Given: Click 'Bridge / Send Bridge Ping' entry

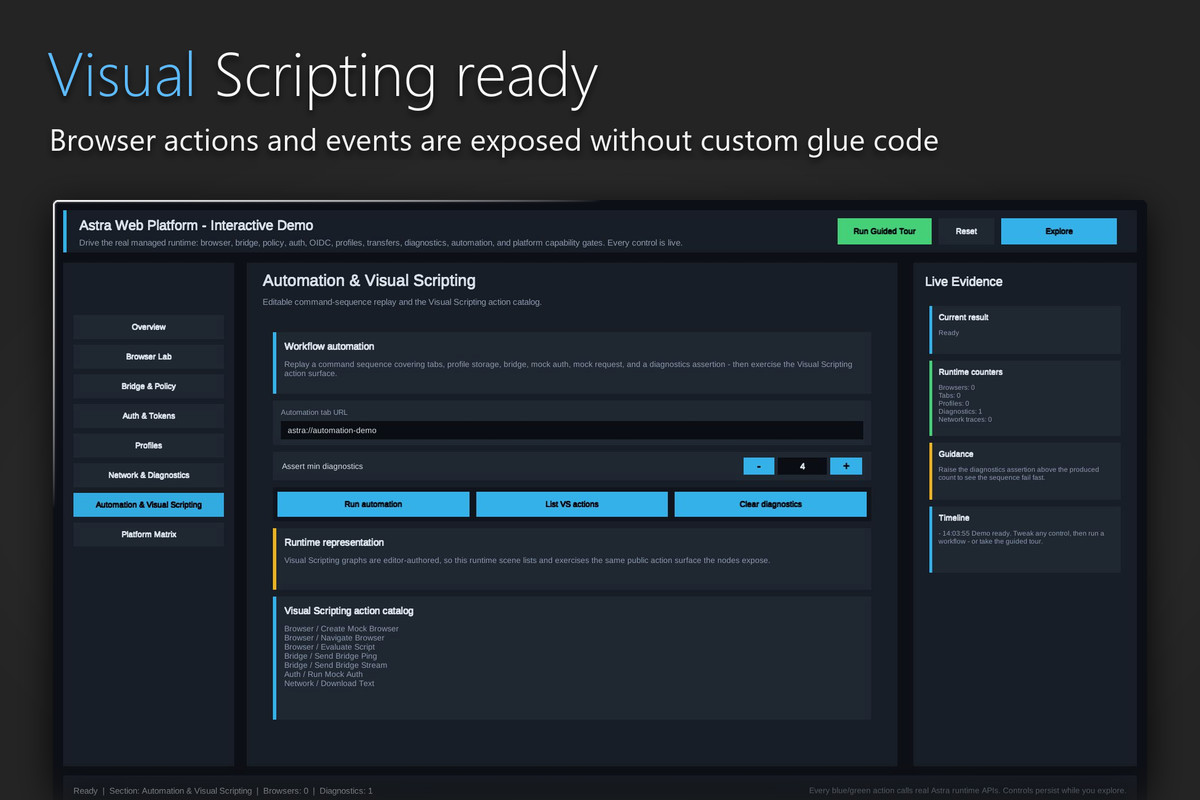Looking at the screenshot, I should click(x=330, y=656).
